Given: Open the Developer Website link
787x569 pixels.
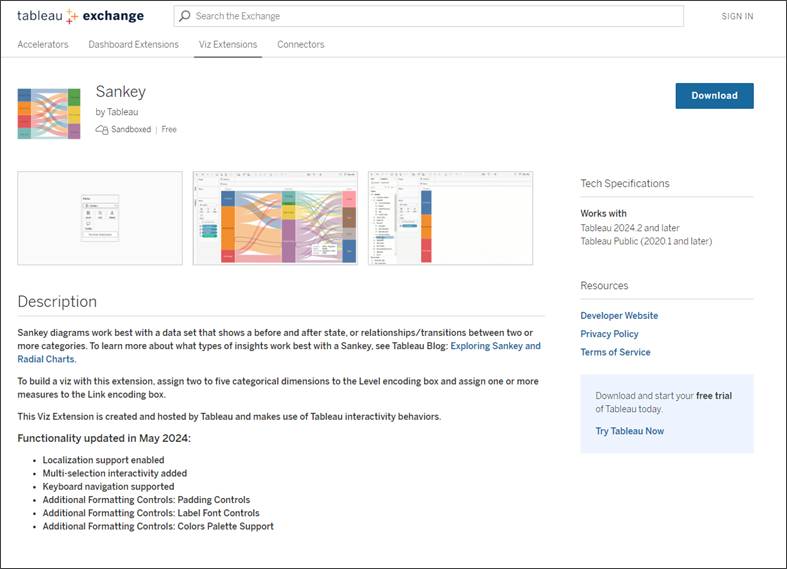Looking at the screenshot, I should (x=619, y=316).
